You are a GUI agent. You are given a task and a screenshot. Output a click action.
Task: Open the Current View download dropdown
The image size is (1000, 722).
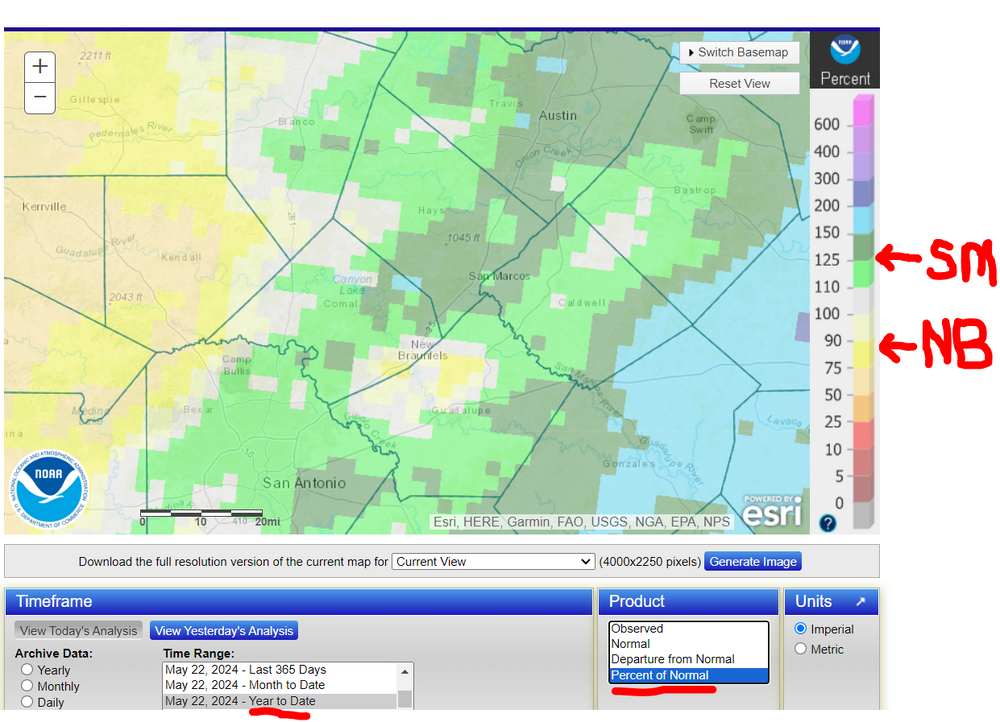(493, 562)
